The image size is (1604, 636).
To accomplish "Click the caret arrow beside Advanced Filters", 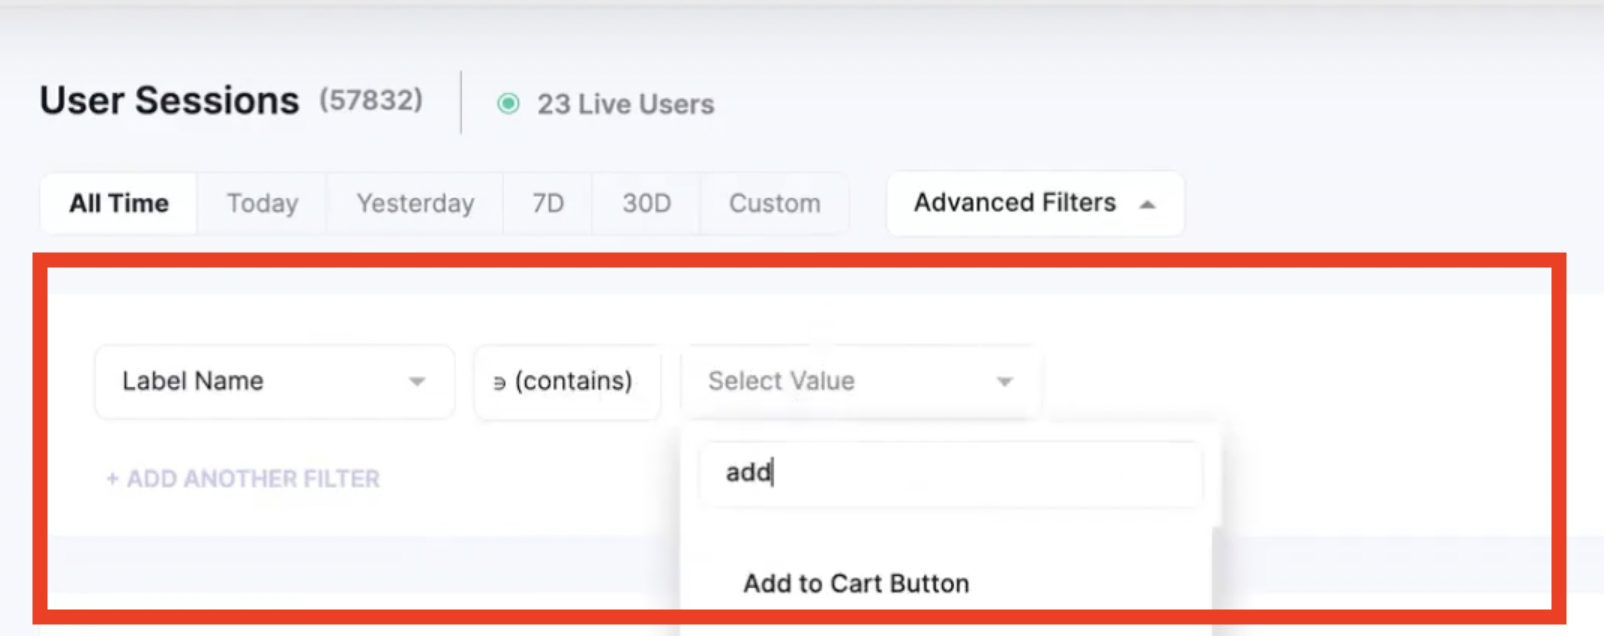I will [1147, 204].
